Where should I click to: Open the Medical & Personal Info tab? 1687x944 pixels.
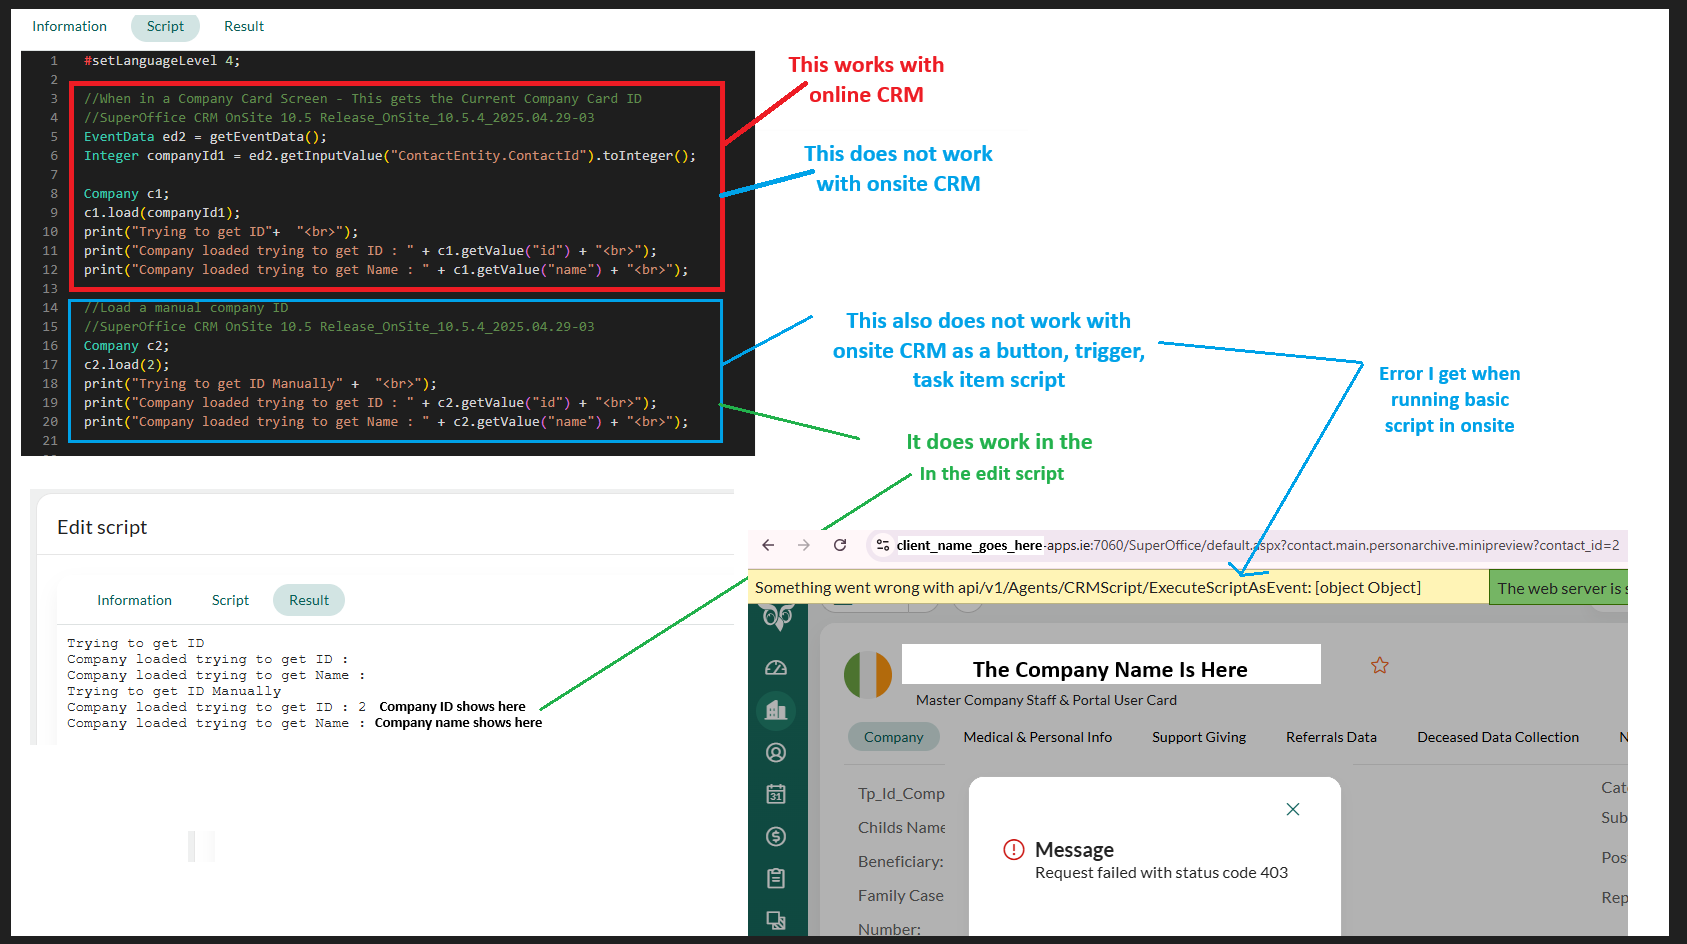point(1037,737)
